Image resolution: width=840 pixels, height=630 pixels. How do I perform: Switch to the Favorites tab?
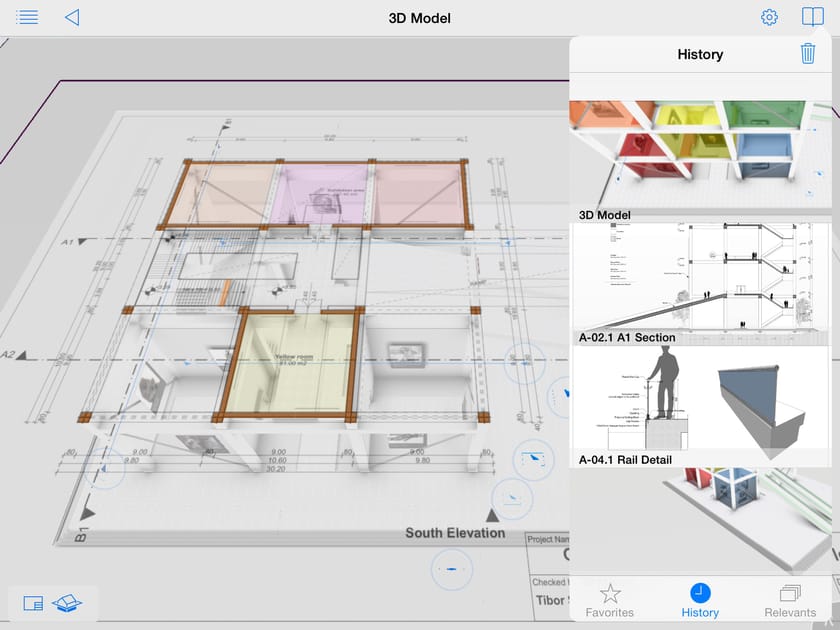pyautogui.click(x=611, y=601)
